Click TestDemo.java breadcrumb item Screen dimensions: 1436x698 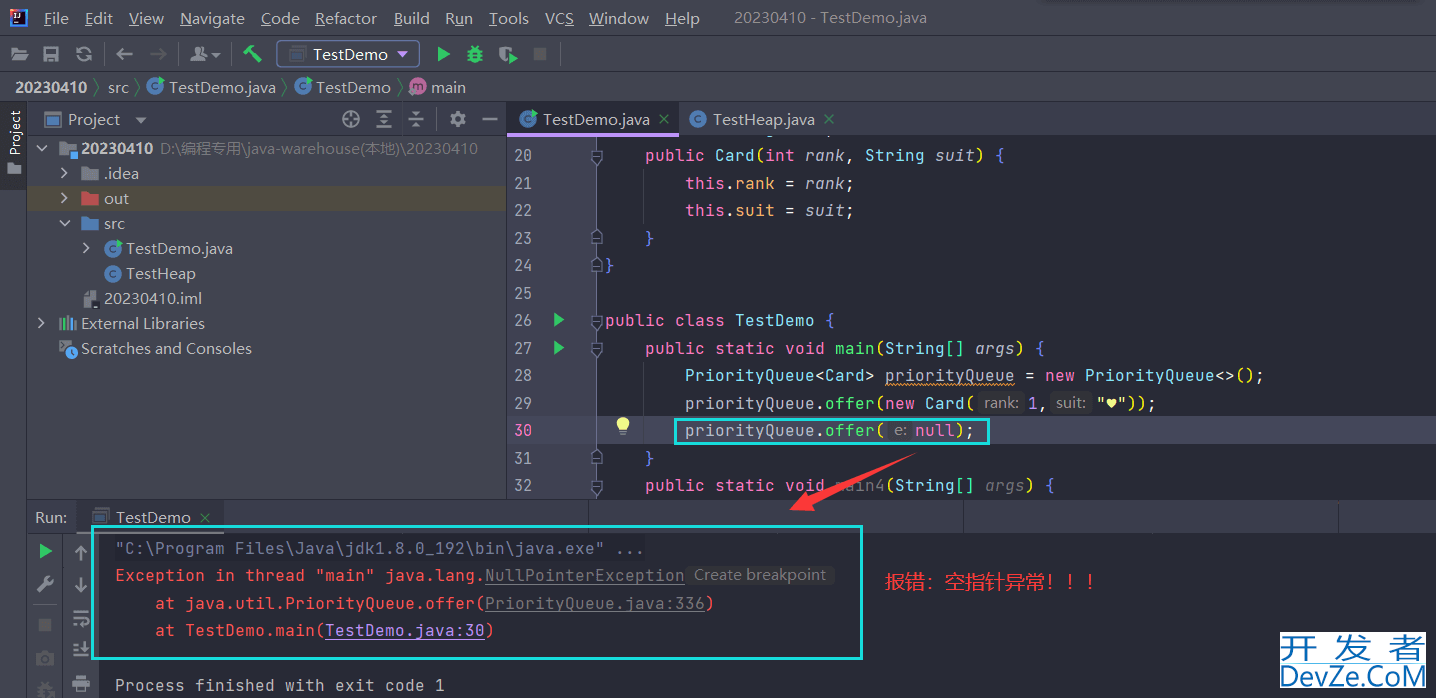coord(211,87)
